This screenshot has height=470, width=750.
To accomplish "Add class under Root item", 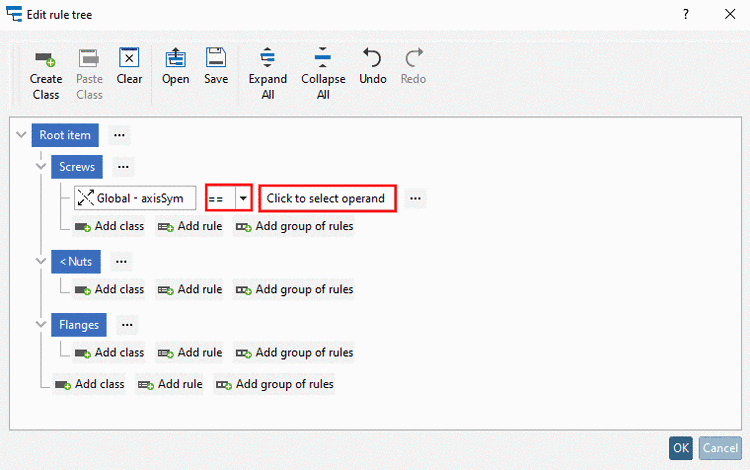I will (89, 384).
